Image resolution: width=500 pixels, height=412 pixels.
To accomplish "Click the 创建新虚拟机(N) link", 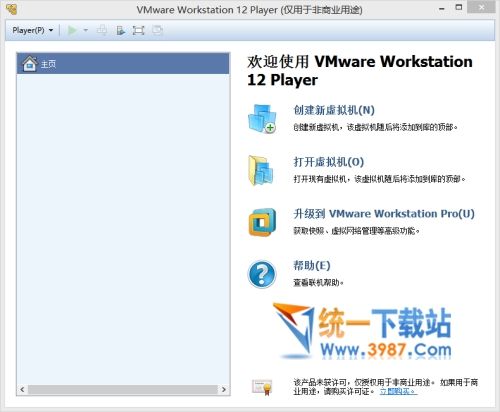I will pyautogui.click(x=334, y=110).
